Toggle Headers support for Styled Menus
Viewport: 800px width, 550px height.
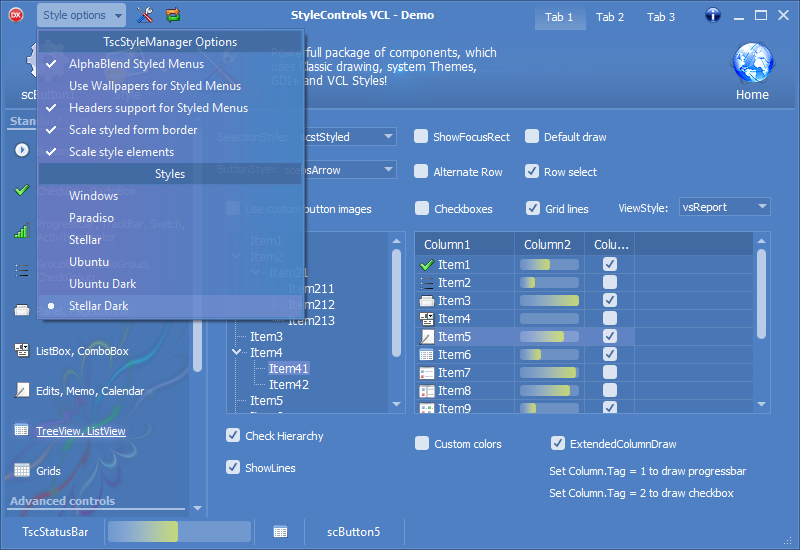170,108
